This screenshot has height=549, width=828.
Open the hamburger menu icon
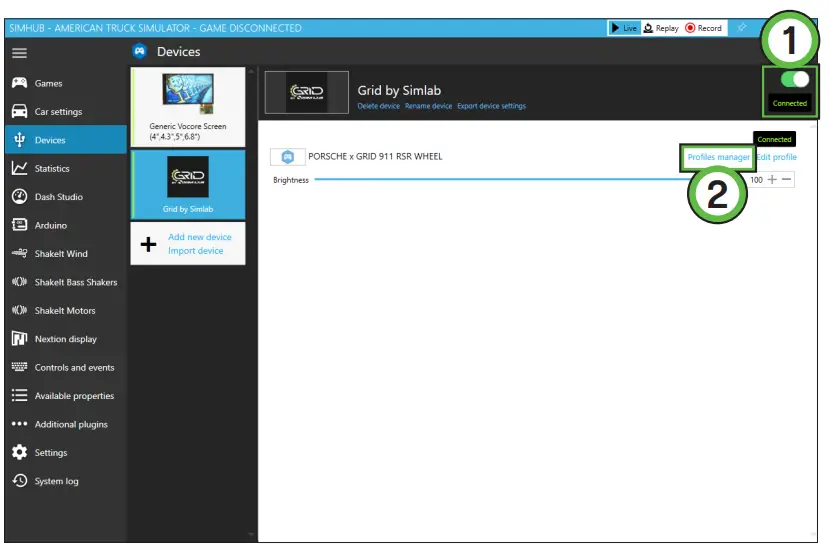(20, 53)
